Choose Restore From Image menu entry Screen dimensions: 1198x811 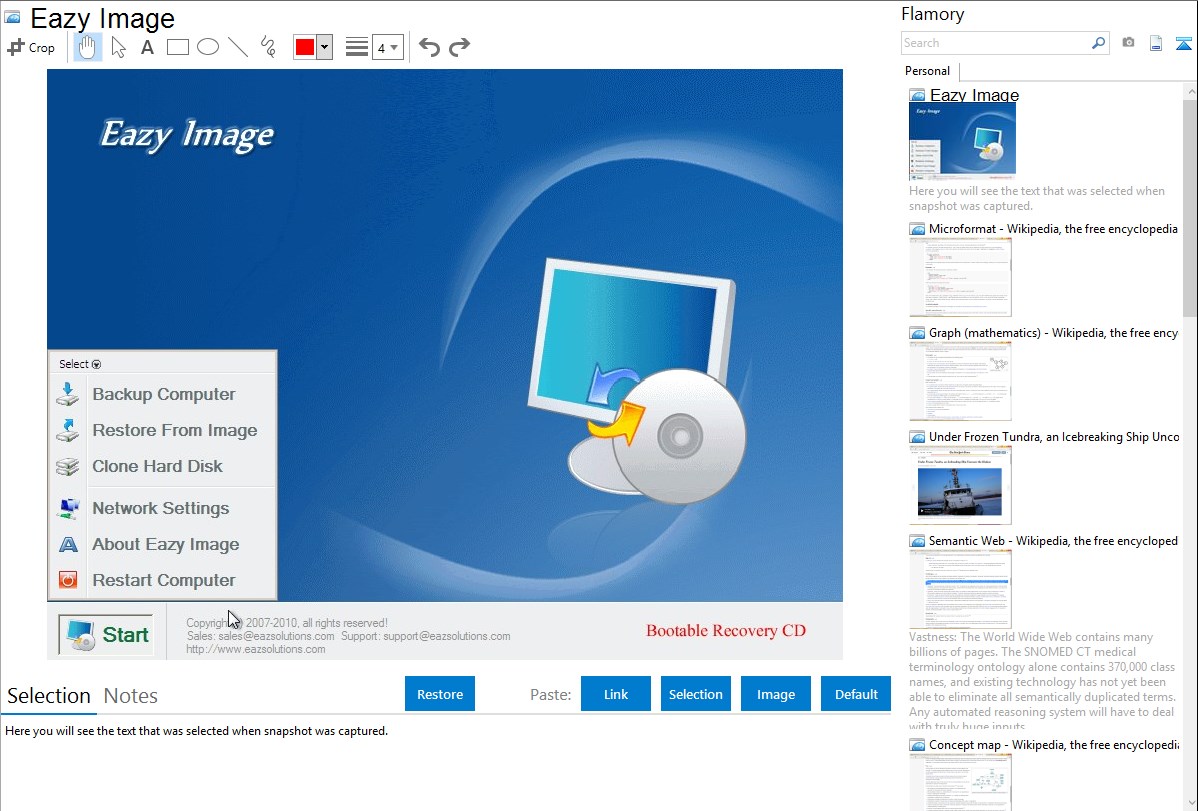[174, 430]
